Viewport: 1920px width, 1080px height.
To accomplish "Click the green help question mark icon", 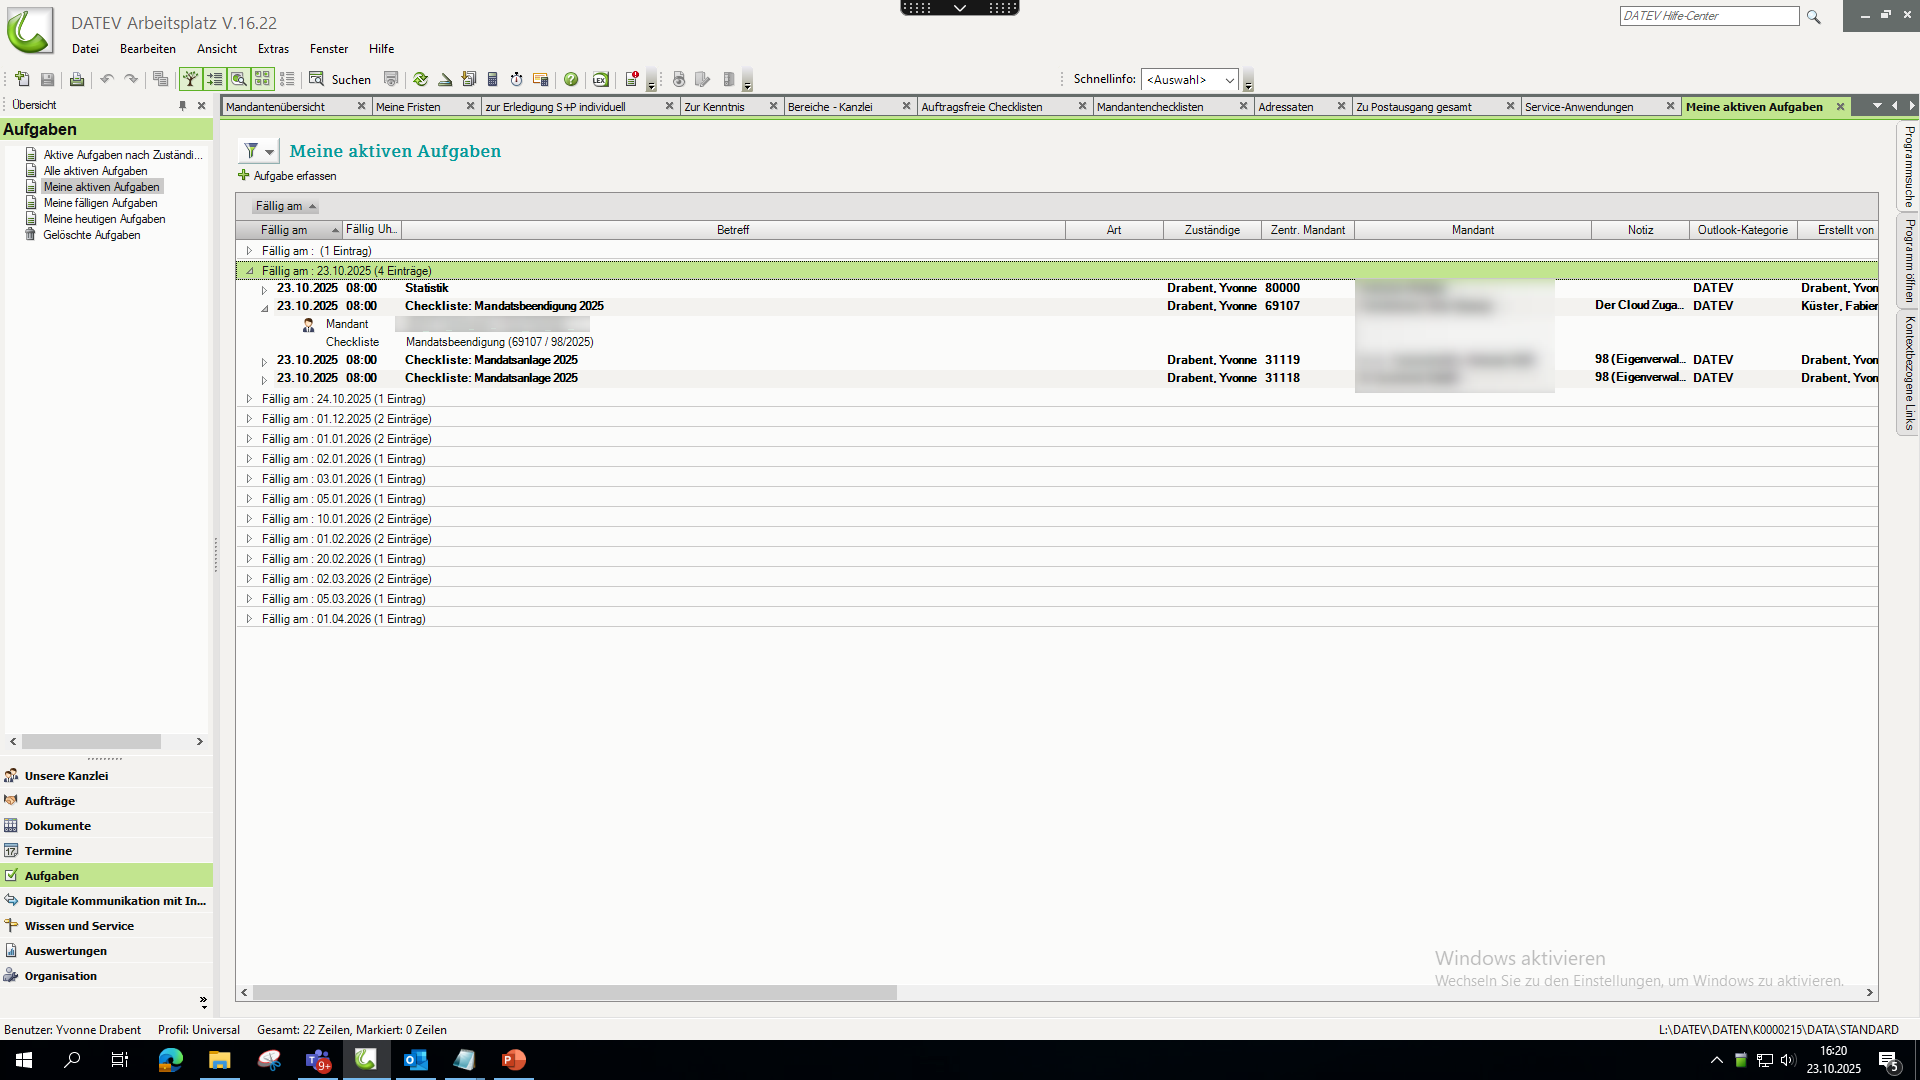I will pyautogui.click(x=571, y=80).
